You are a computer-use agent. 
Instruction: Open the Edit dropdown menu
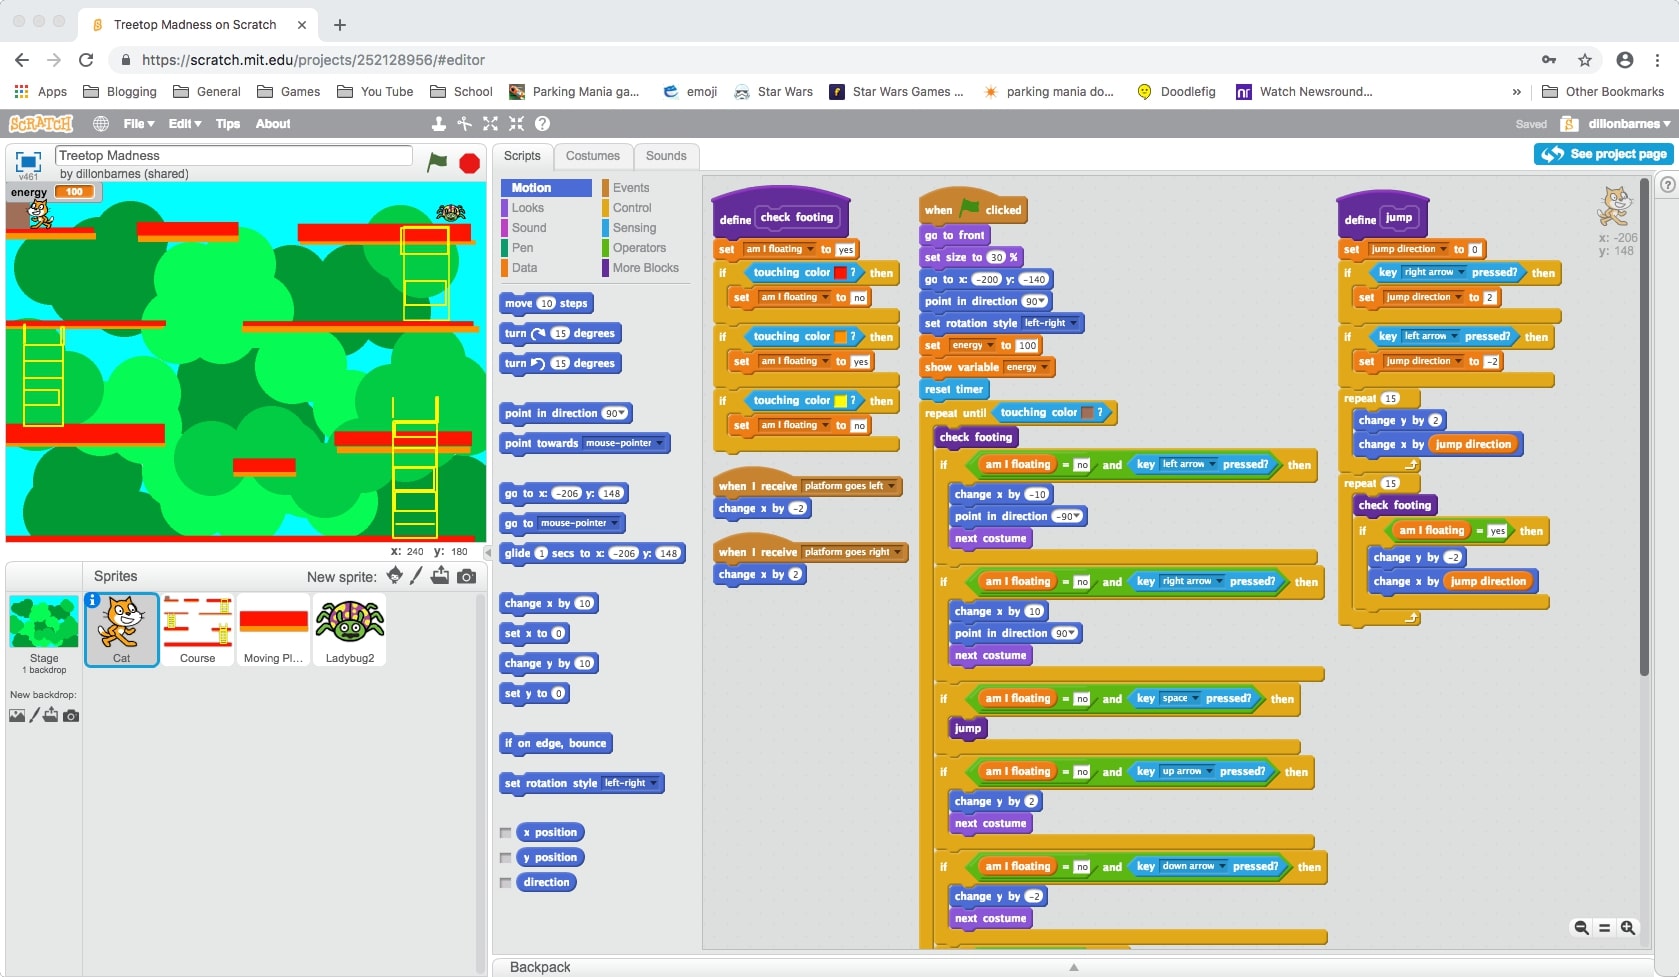click(x=184, y=124)
